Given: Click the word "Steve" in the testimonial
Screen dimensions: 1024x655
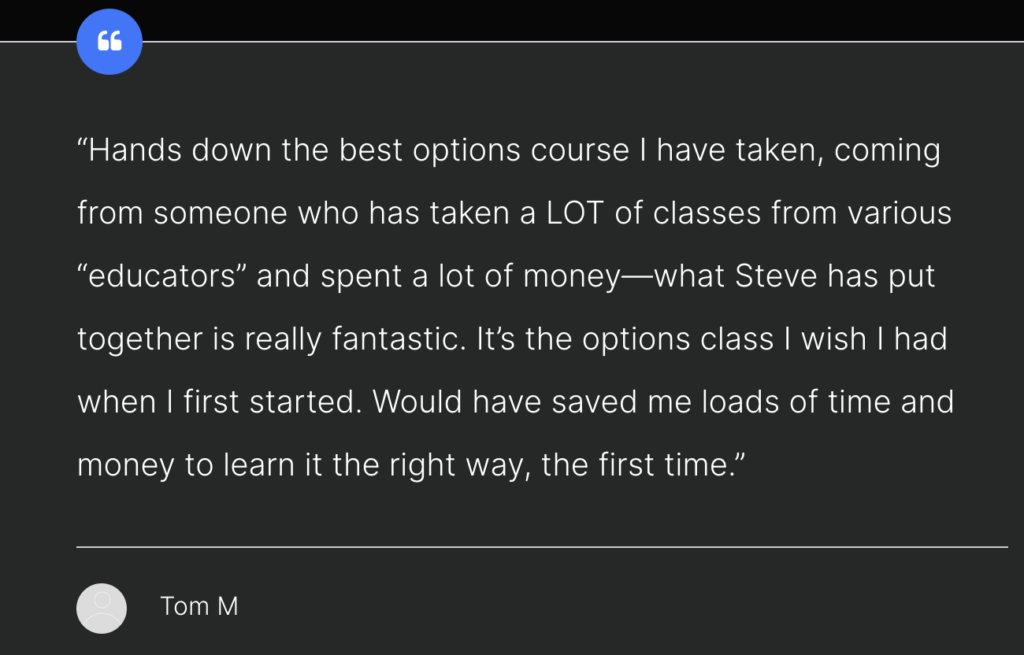Looking at the screenshot, I should point(775,276).
